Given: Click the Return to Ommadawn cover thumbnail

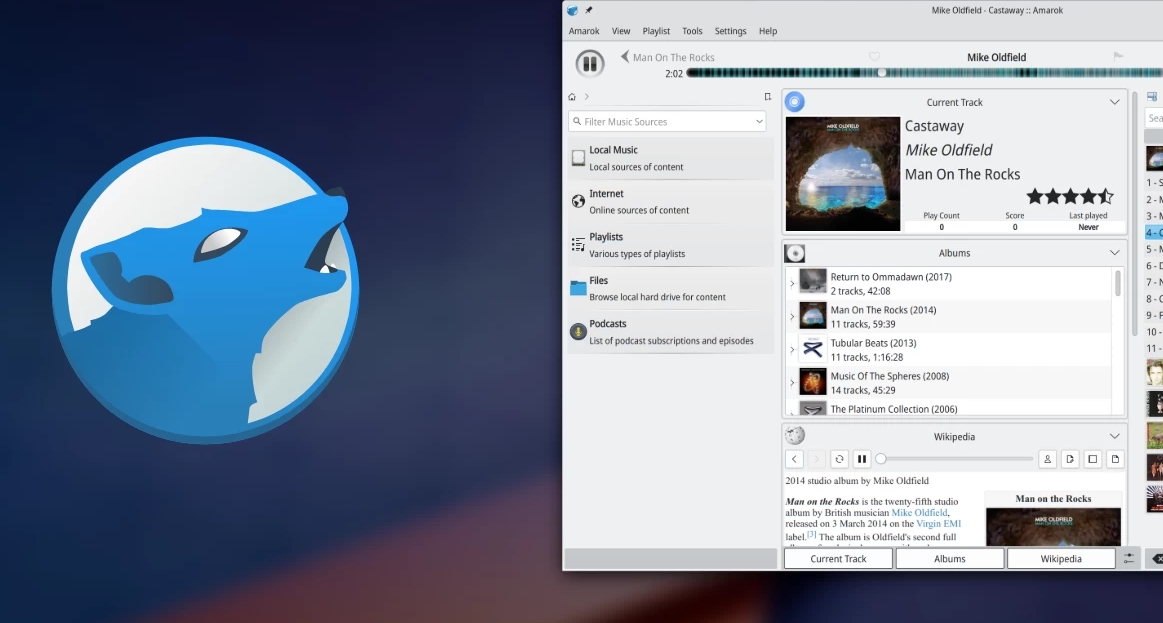Looking at the screenshot, I should tap(813, 283).
